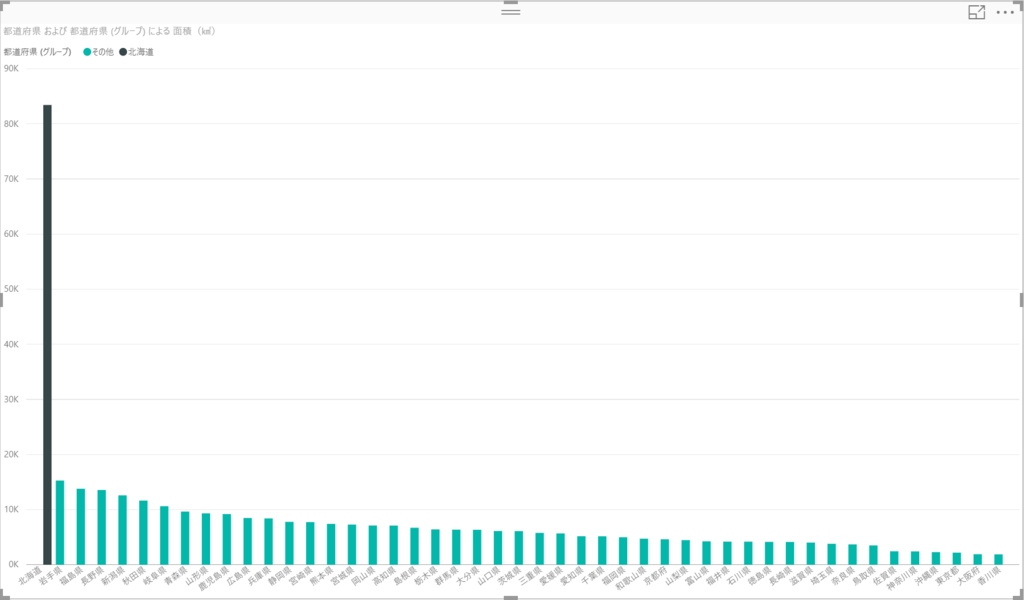Select the 富山県 bar
The image size is (1024, 600).
706,552
